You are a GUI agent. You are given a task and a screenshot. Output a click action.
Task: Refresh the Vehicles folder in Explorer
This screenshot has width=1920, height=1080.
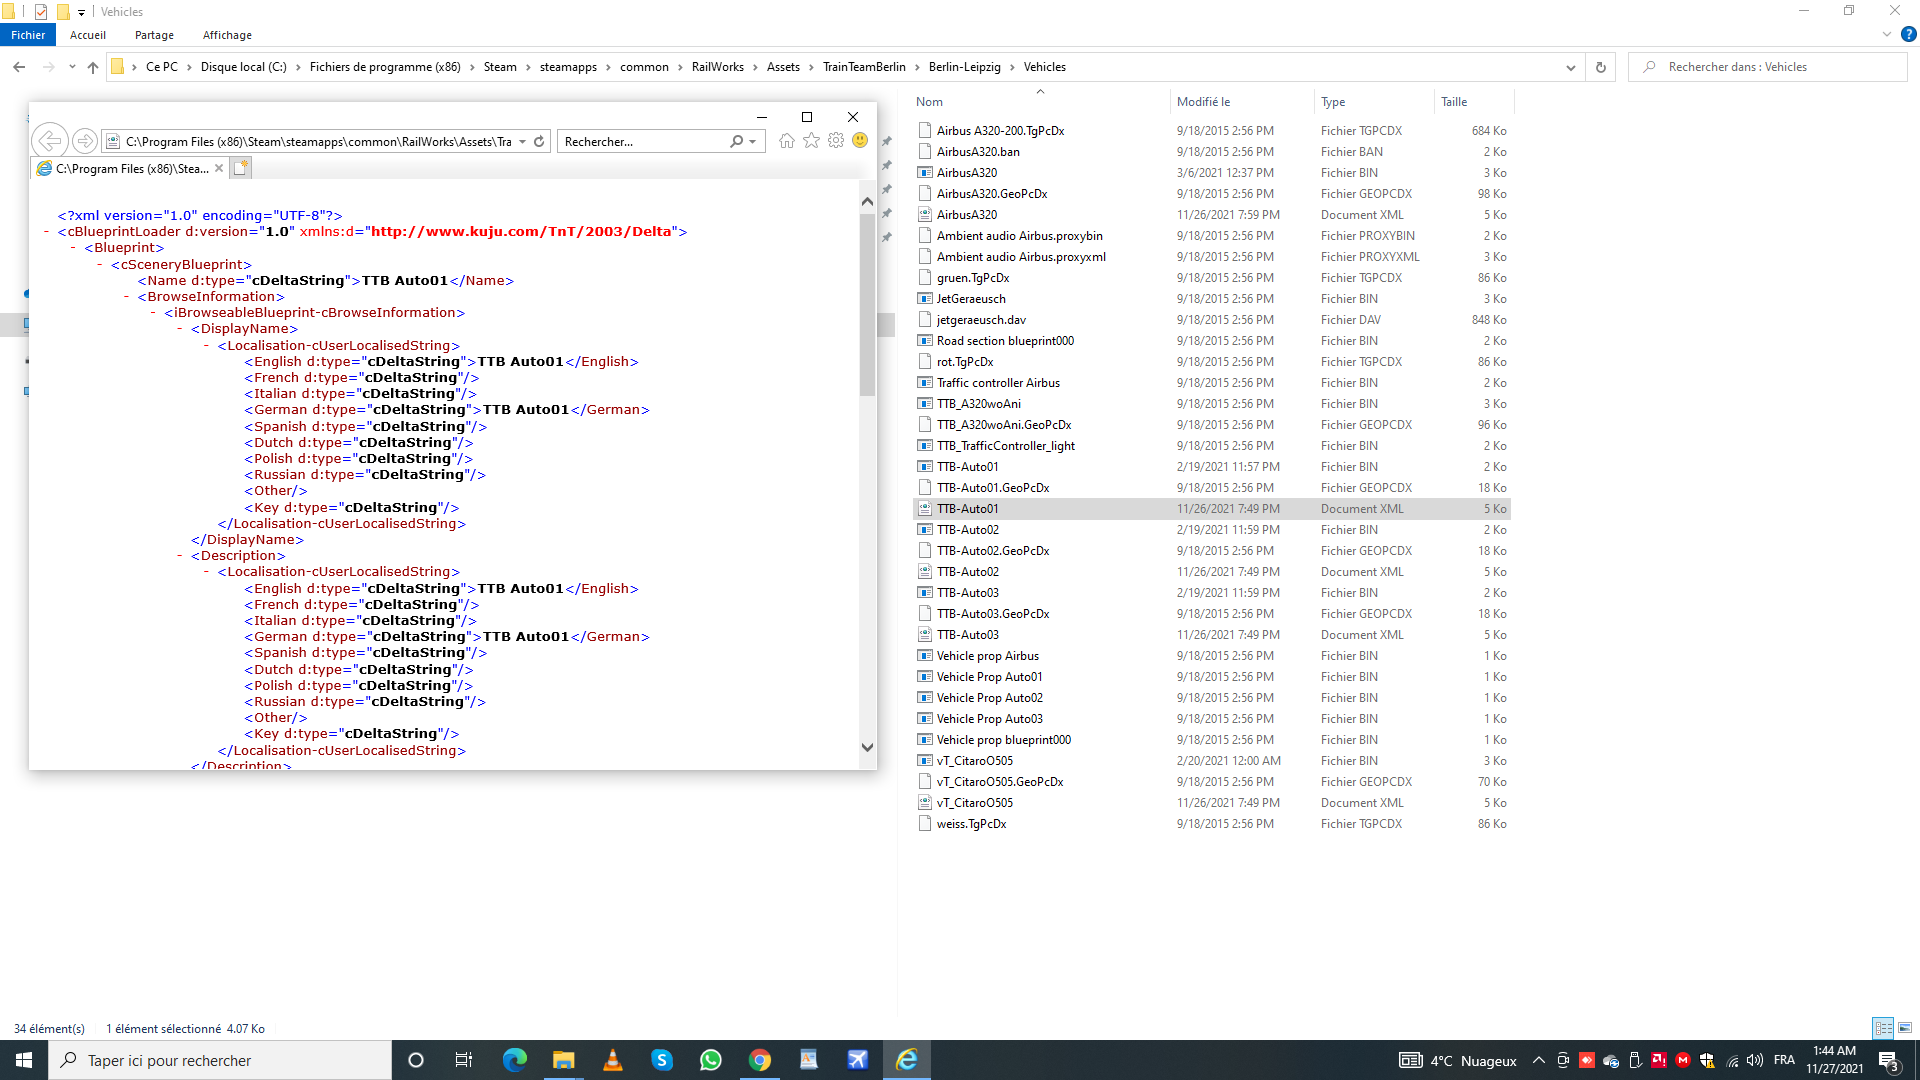pyautogui.click(x=1600, y=67)
